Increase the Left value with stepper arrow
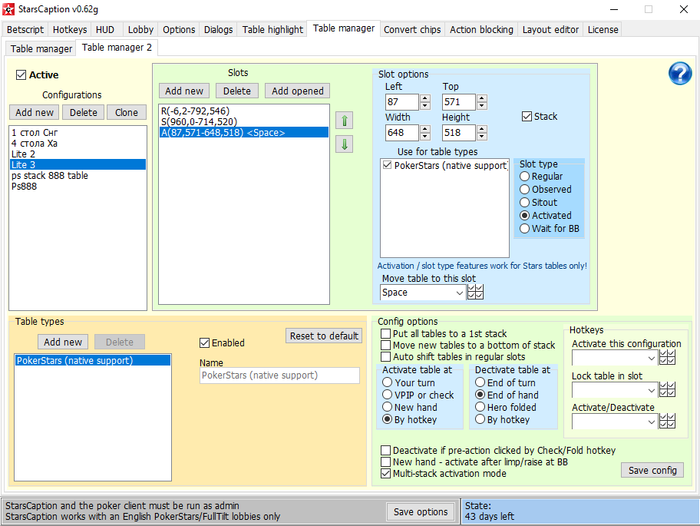This screenshot has width=700, height=526. pyautogui.click(x=424, y=98)
